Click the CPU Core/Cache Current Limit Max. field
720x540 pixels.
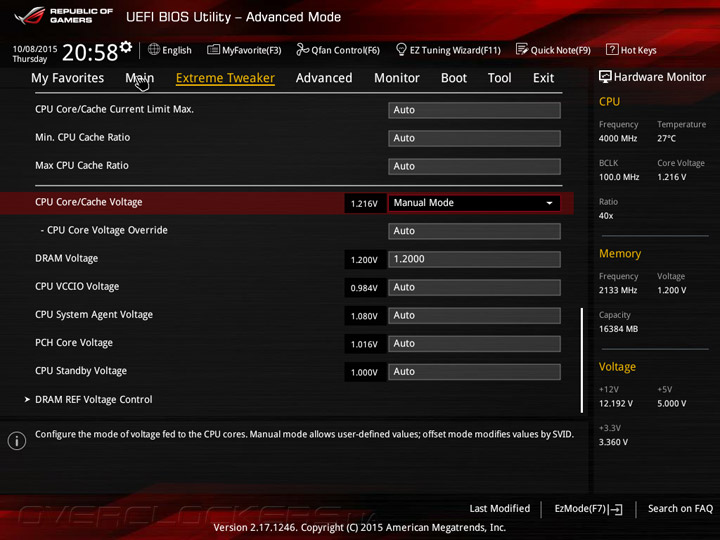[474, 110]
